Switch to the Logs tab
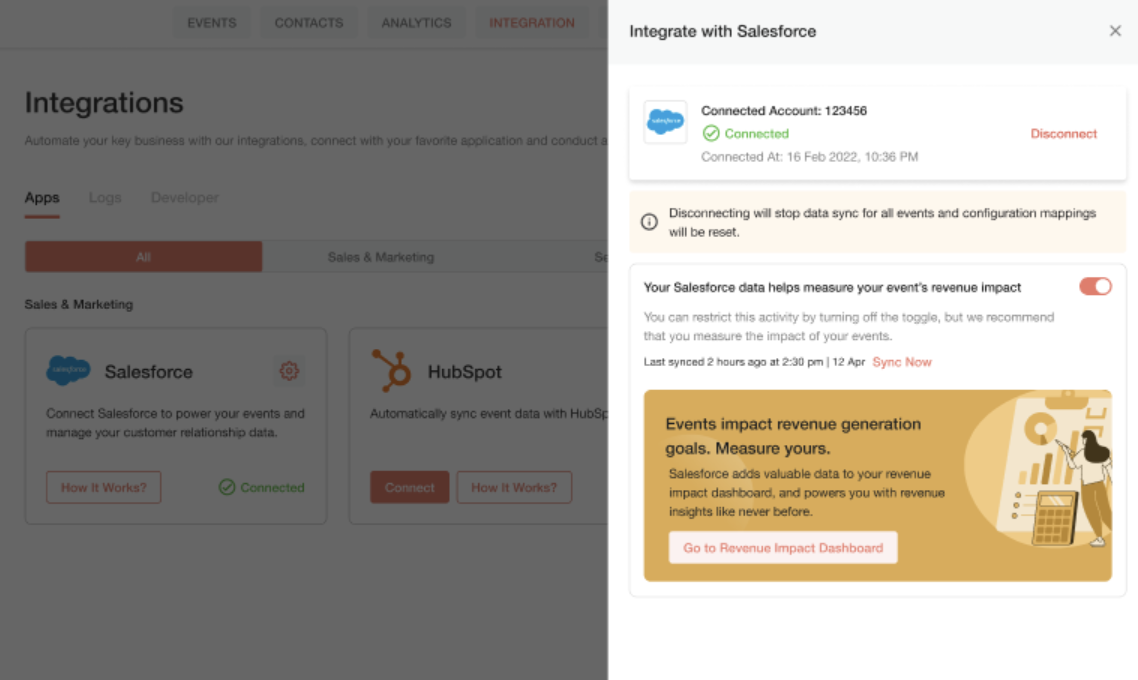This screenshot has width=1138, height=680. coord(105,197)
